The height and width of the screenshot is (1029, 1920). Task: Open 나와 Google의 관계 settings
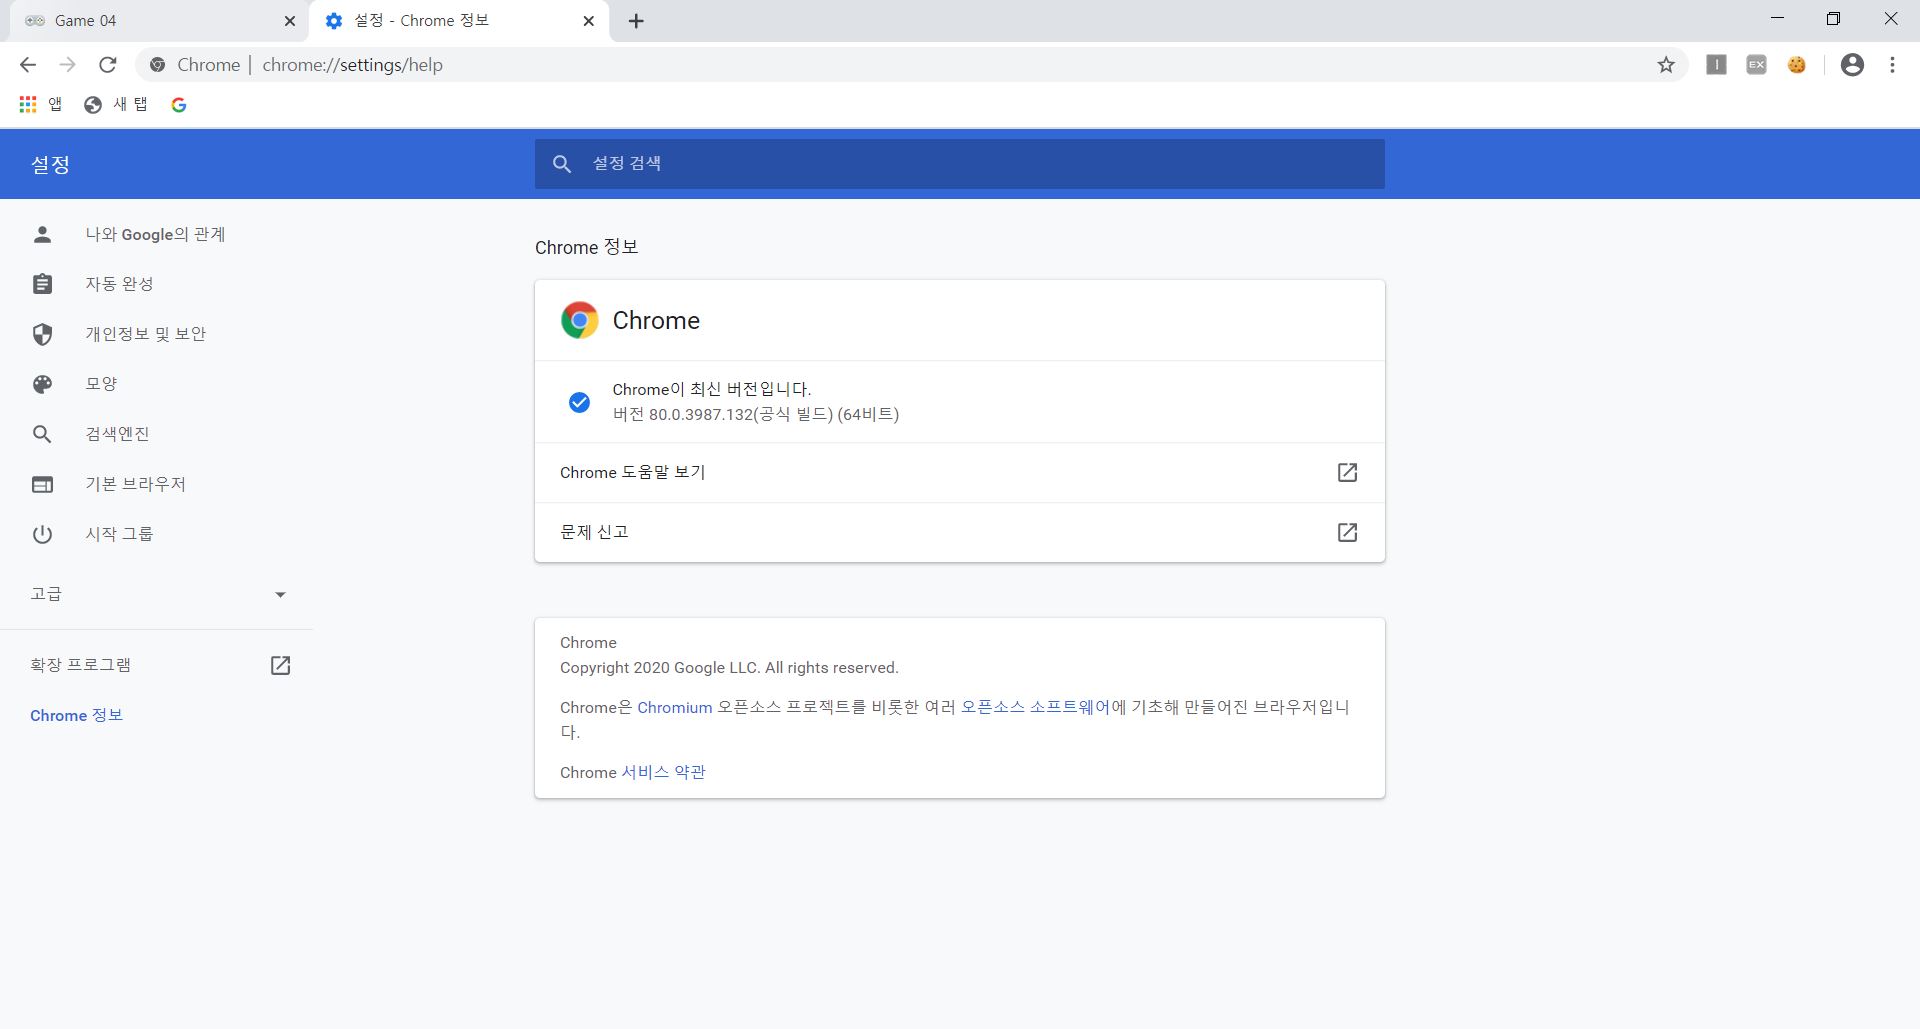(157, 234)
